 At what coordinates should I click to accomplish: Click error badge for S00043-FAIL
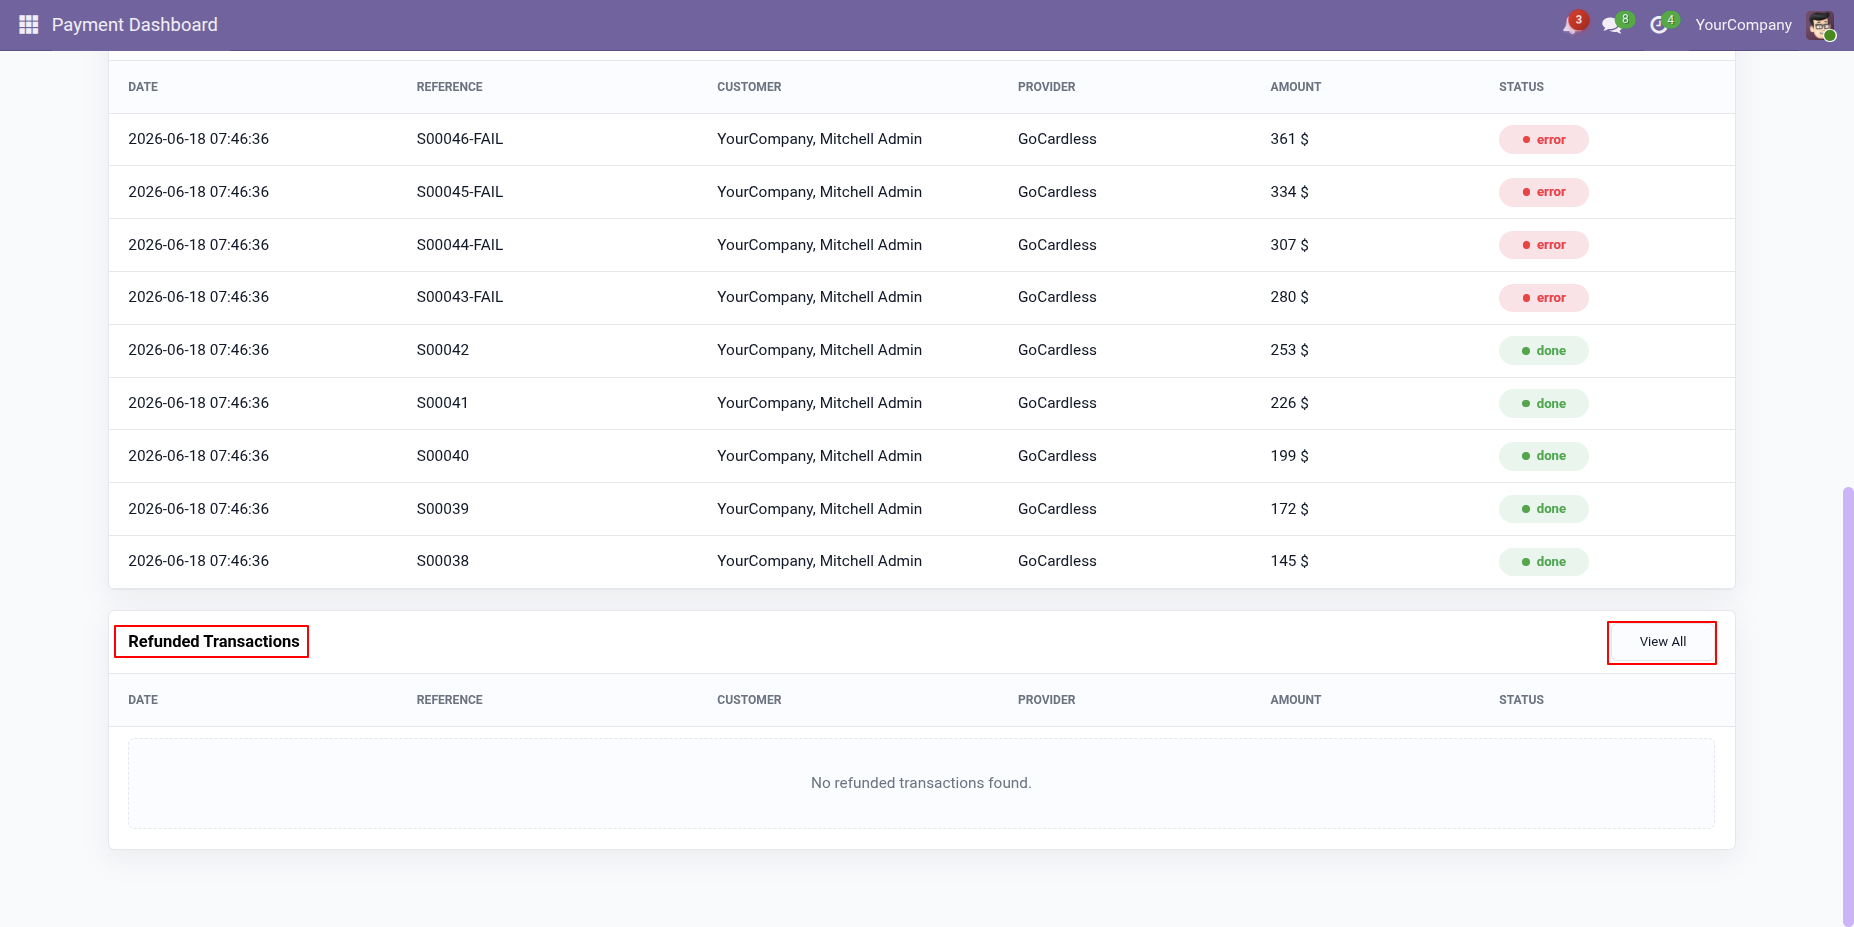click(1543, 298)
